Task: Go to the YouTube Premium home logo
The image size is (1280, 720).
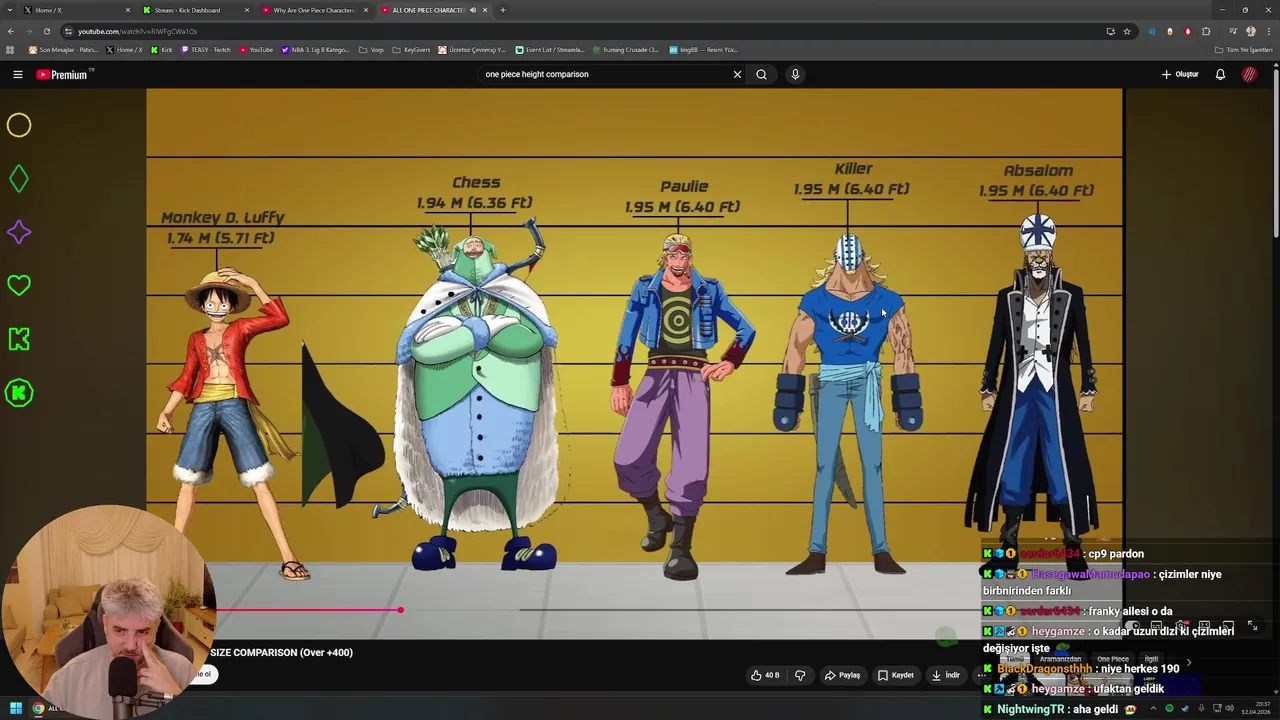Action: tap(62, 74)
